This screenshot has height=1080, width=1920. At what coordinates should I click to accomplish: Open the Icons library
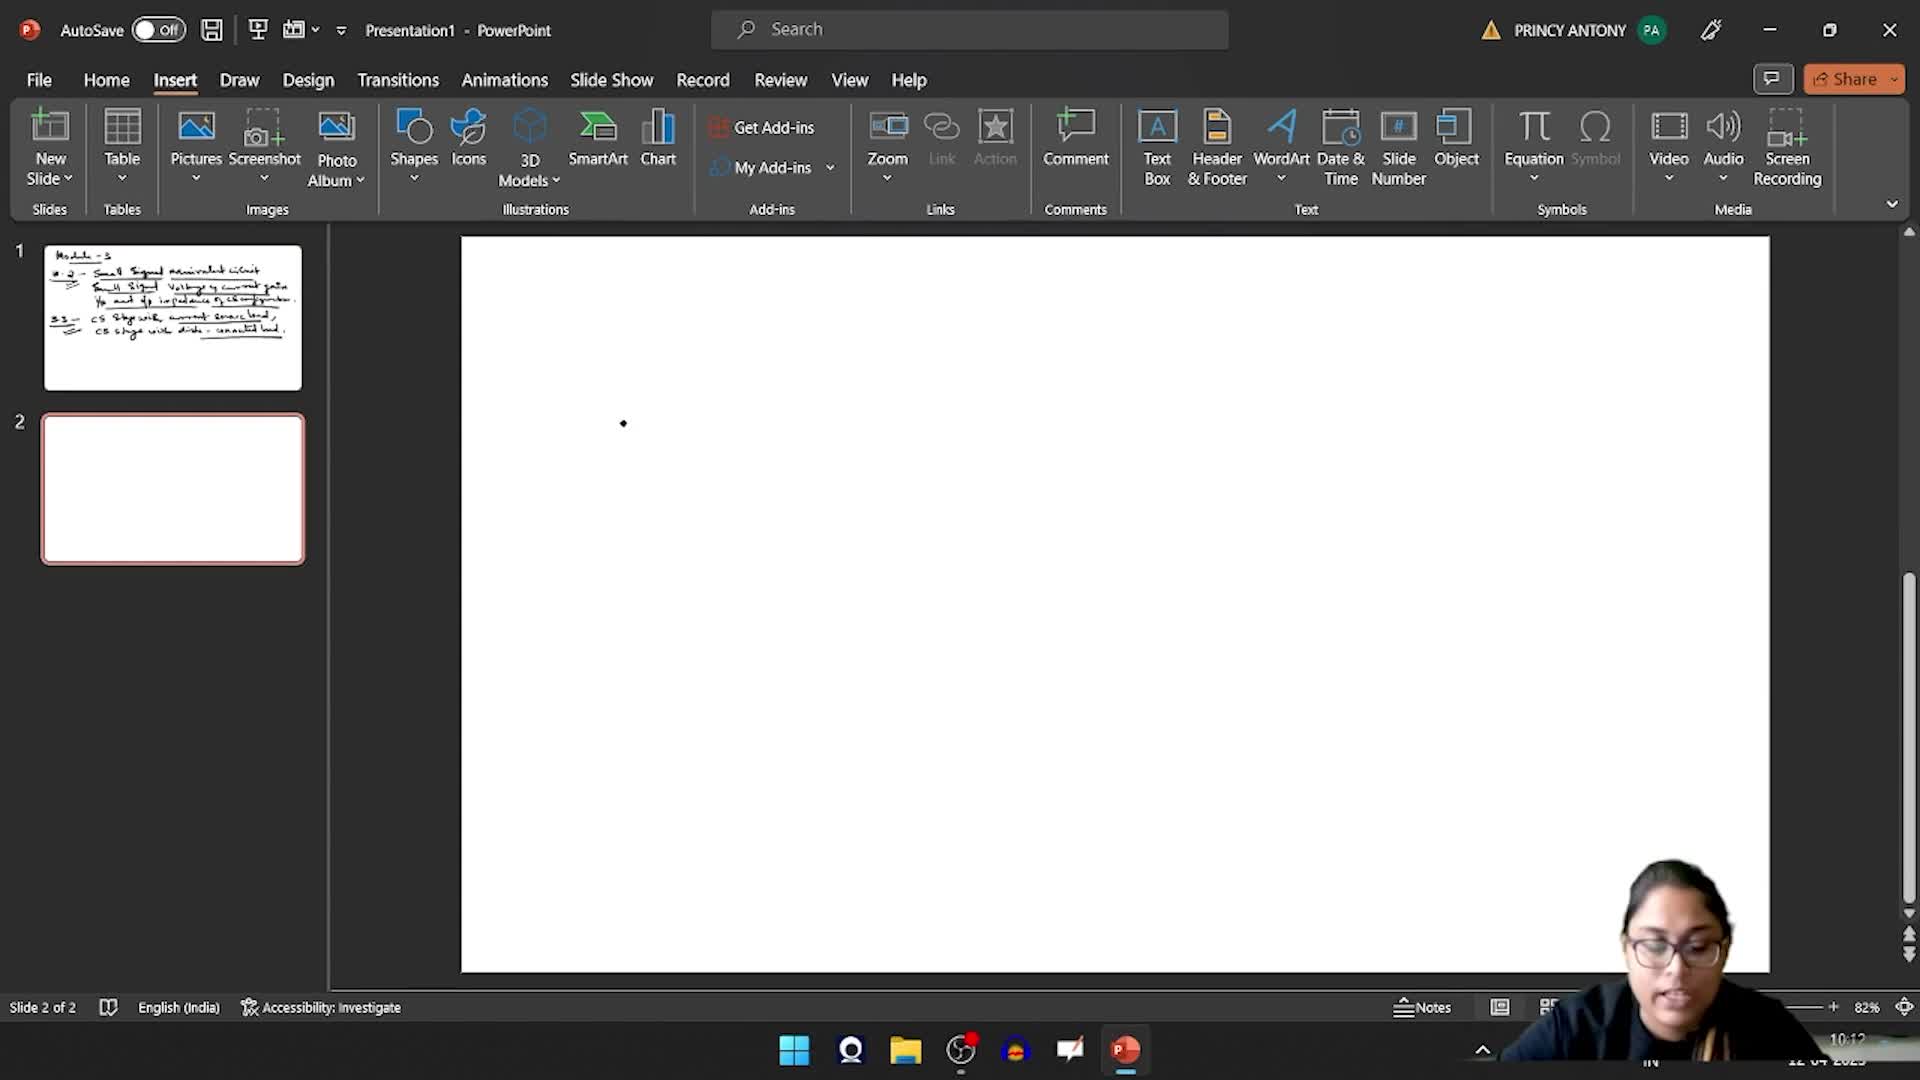pos(468,138)
